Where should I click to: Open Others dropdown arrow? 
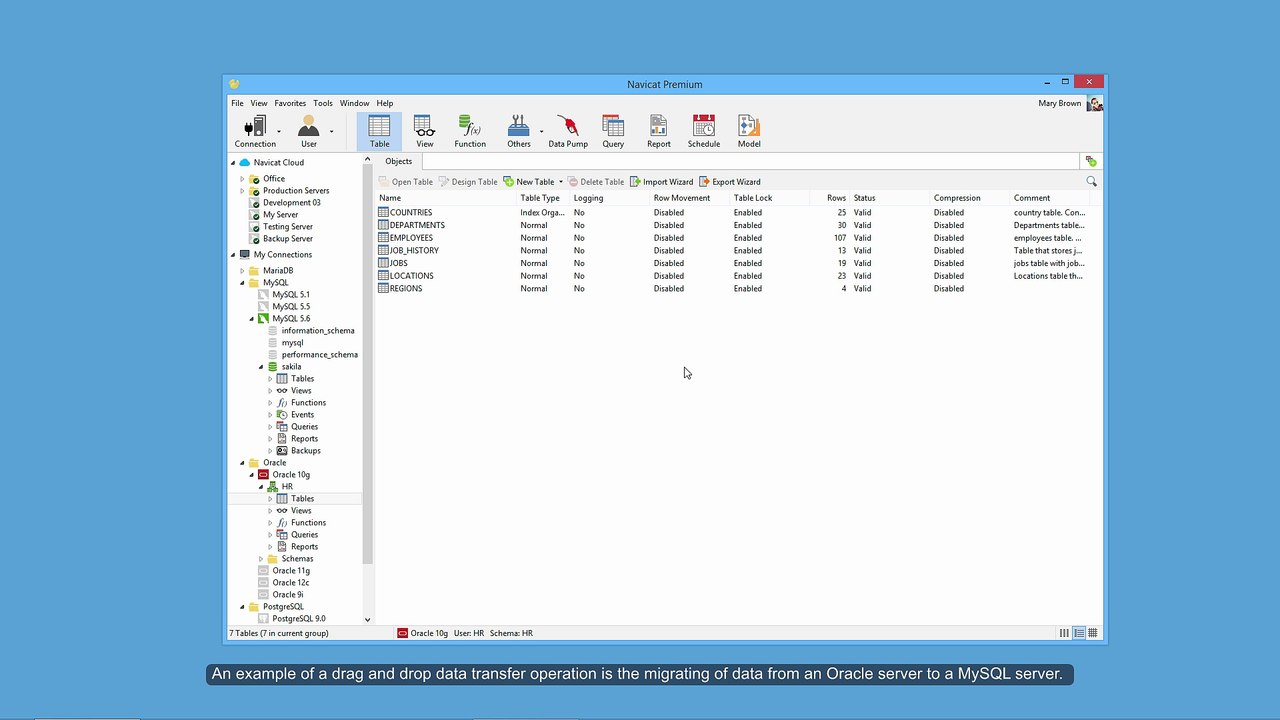coord(541,131)
